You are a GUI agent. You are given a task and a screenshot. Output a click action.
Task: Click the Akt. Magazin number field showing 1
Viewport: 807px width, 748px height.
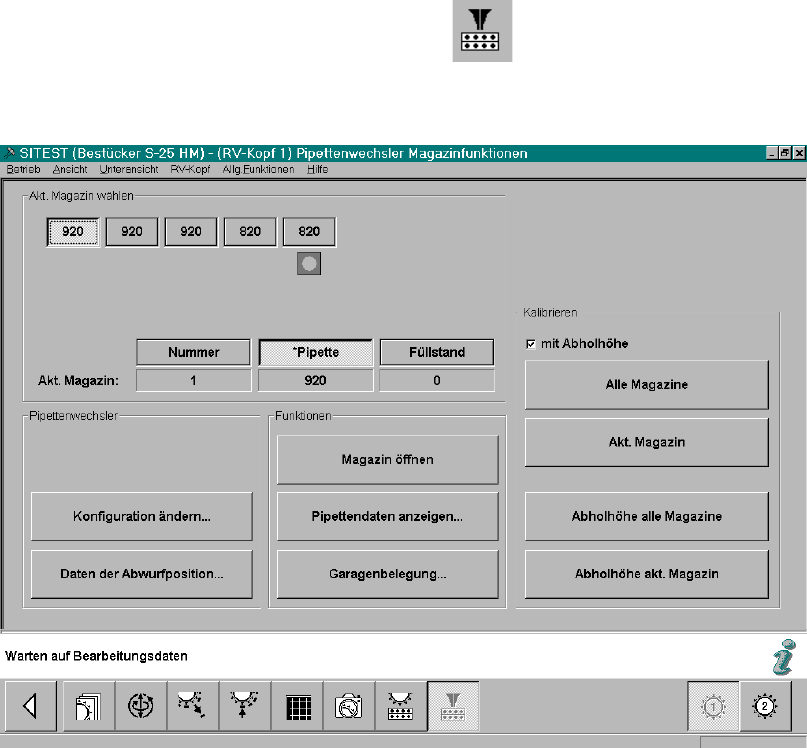(x=194, y=380)
